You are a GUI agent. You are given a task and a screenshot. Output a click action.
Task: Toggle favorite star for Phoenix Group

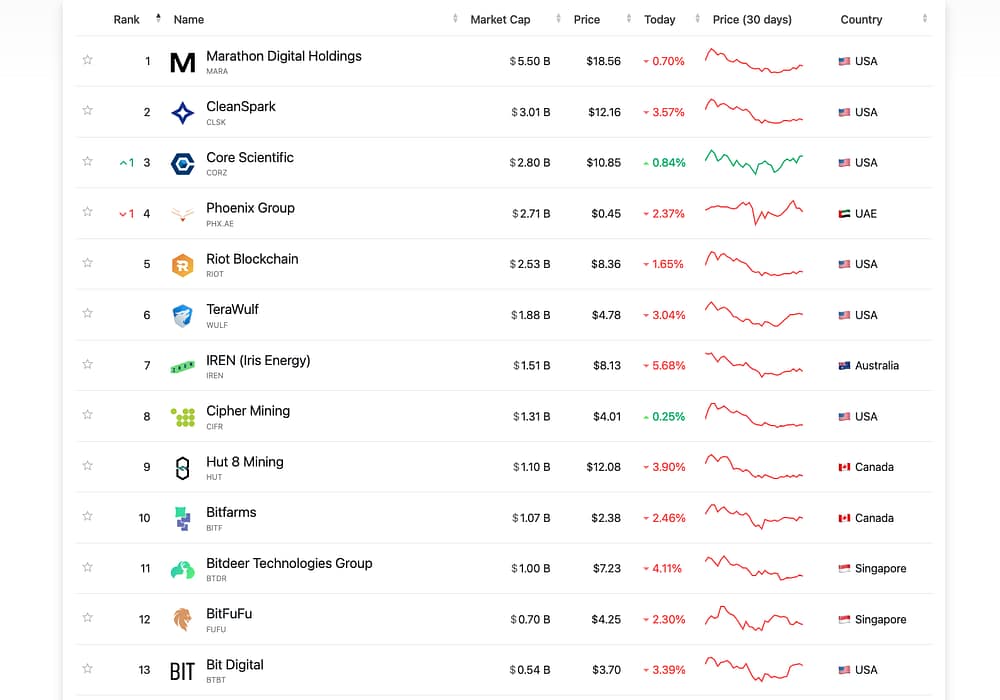tap(87, 212)
